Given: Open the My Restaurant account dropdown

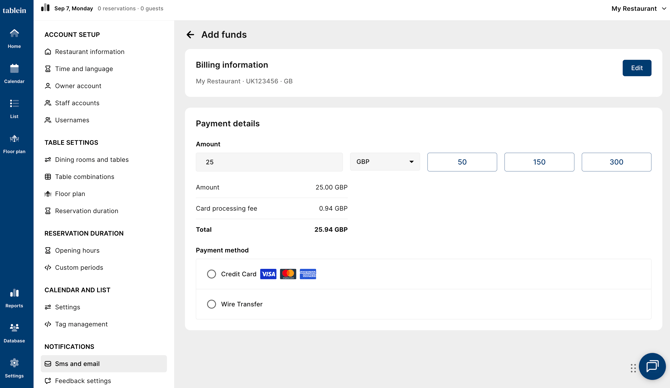Looking at the screenshot, I should tap(638, 9).
